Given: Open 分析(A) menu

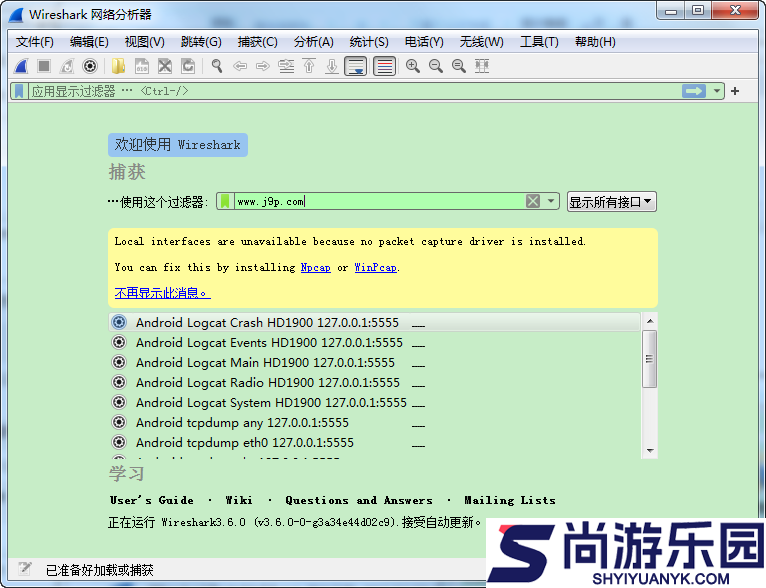Looking at the screenshot, I should click(314, 42).
